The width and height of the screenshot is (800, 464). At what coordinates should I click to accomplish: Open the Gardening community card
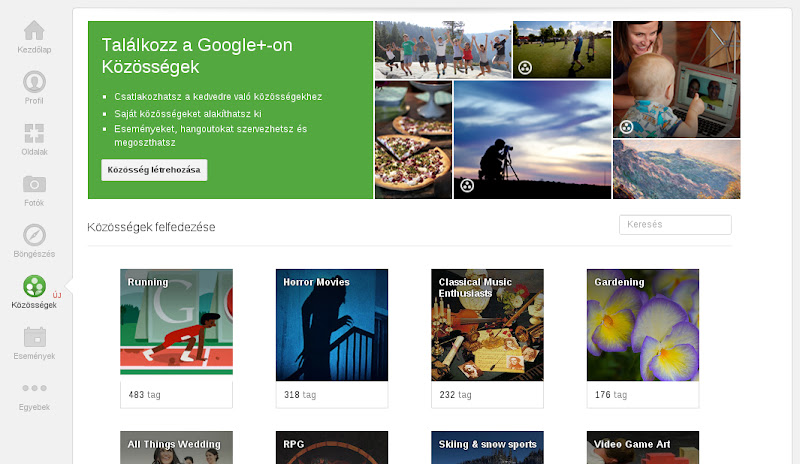click(643, 338)
